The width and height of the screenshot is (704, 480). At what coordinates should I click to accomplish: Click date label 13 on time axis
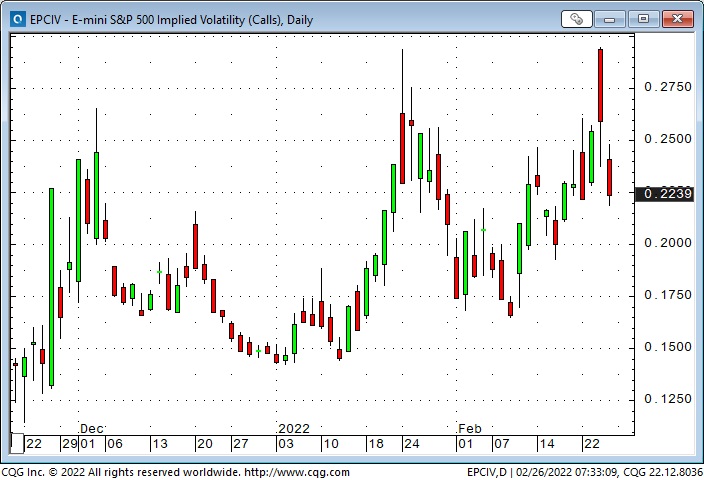pyautogui.click(x=160, y=444)
